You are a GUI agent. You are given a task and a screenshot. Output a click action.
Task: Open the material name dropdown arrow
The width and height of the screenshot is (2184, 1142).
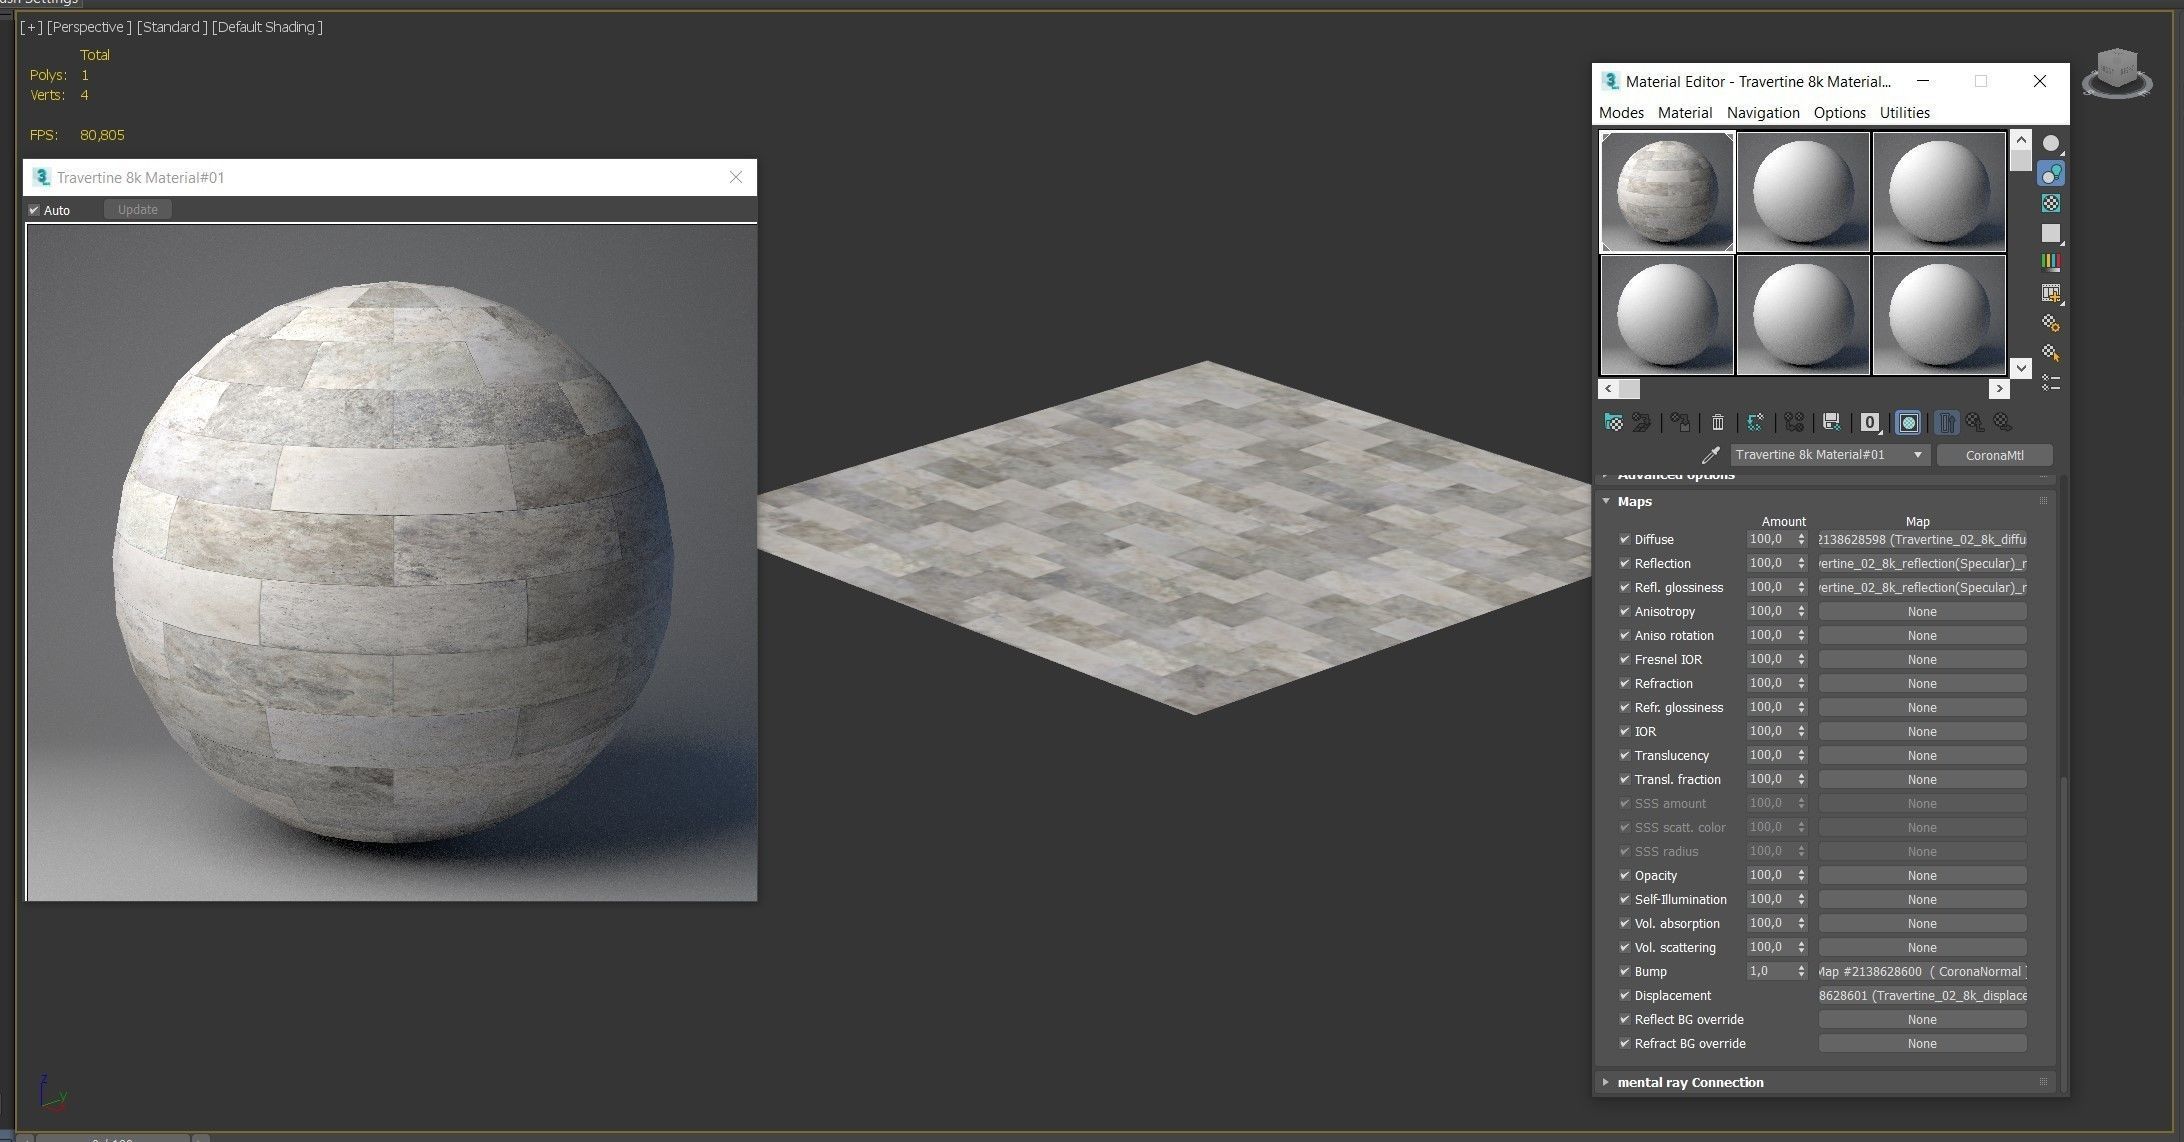coord(1917,455)
